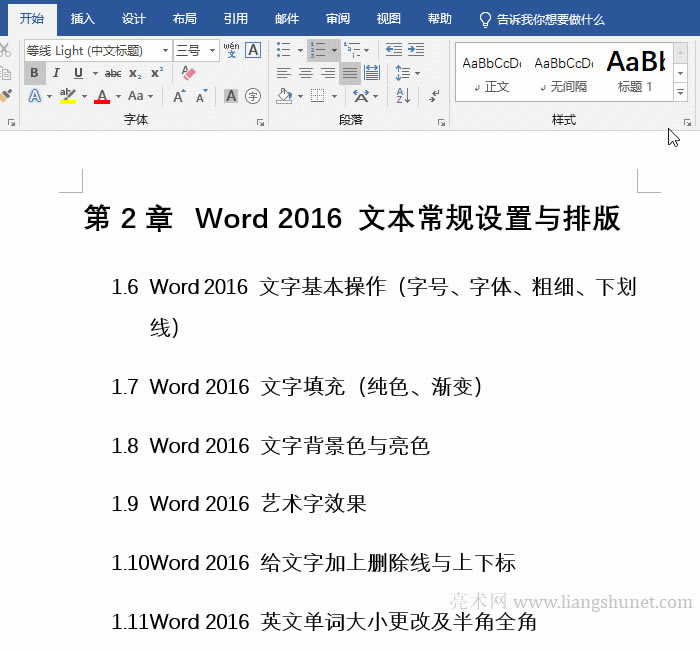Click the justify alignment icon

tap(349, 73)
